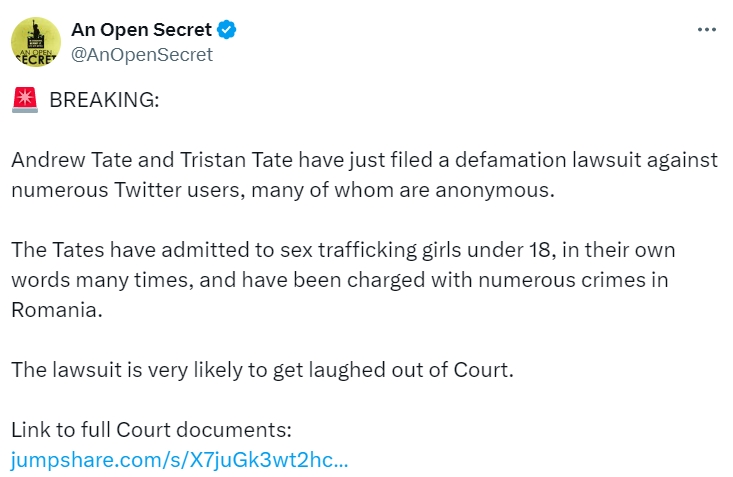This screenshot has height=477, width=733.
Task: Click the word Romania in the tweet
Action: coord(57,310)
